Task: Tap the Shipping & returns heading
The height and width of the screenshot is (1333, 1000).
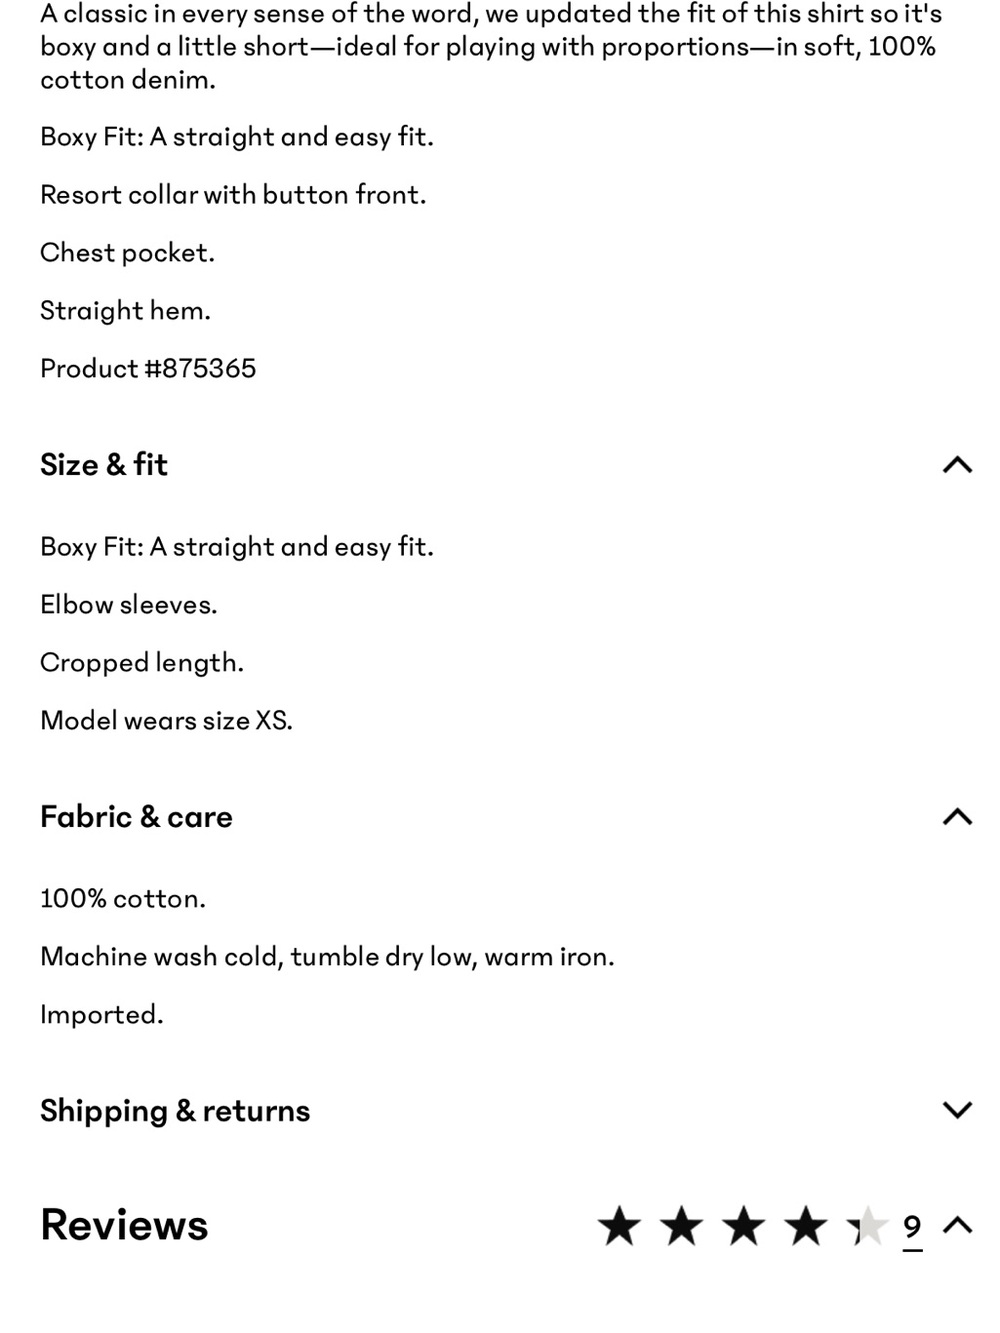Action: [x=175, y=1111]
